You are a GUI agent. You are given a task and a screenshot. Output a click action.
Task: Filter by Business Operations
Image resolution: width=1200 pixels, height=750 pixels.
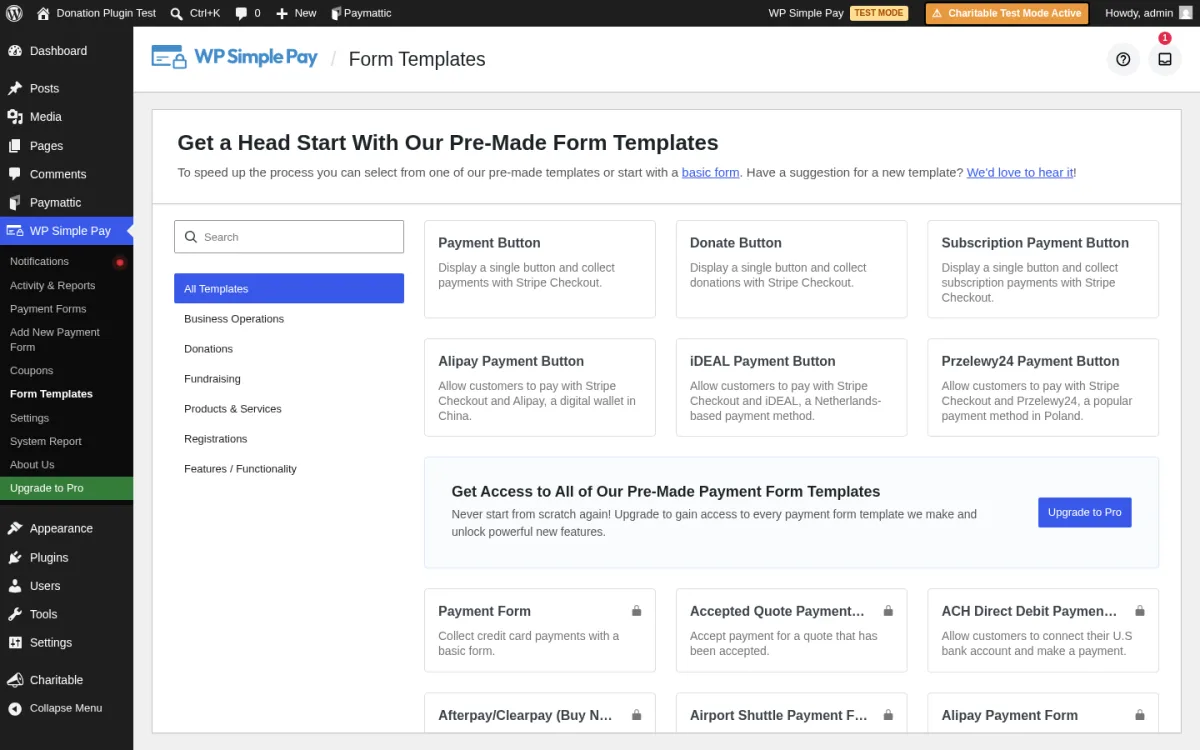[x=289, y=318]
